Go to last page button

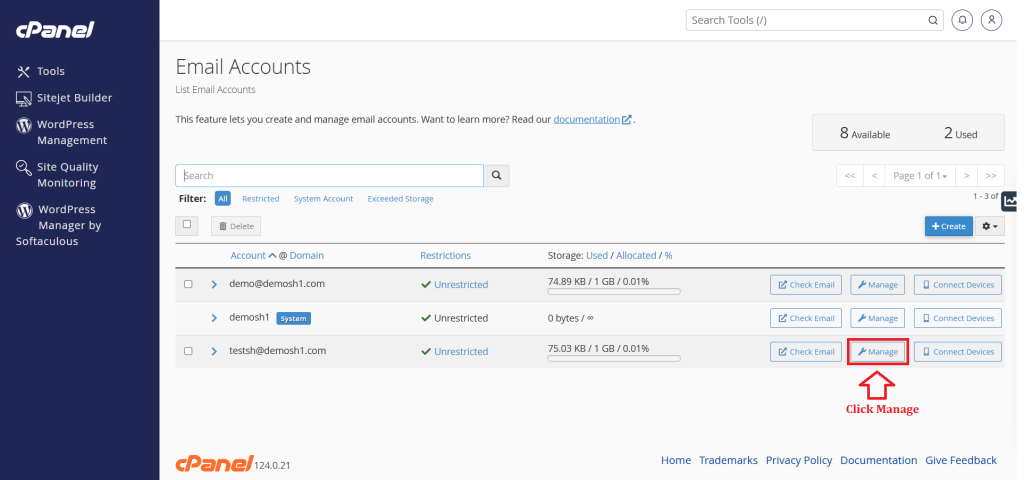(x=991, y=176)
